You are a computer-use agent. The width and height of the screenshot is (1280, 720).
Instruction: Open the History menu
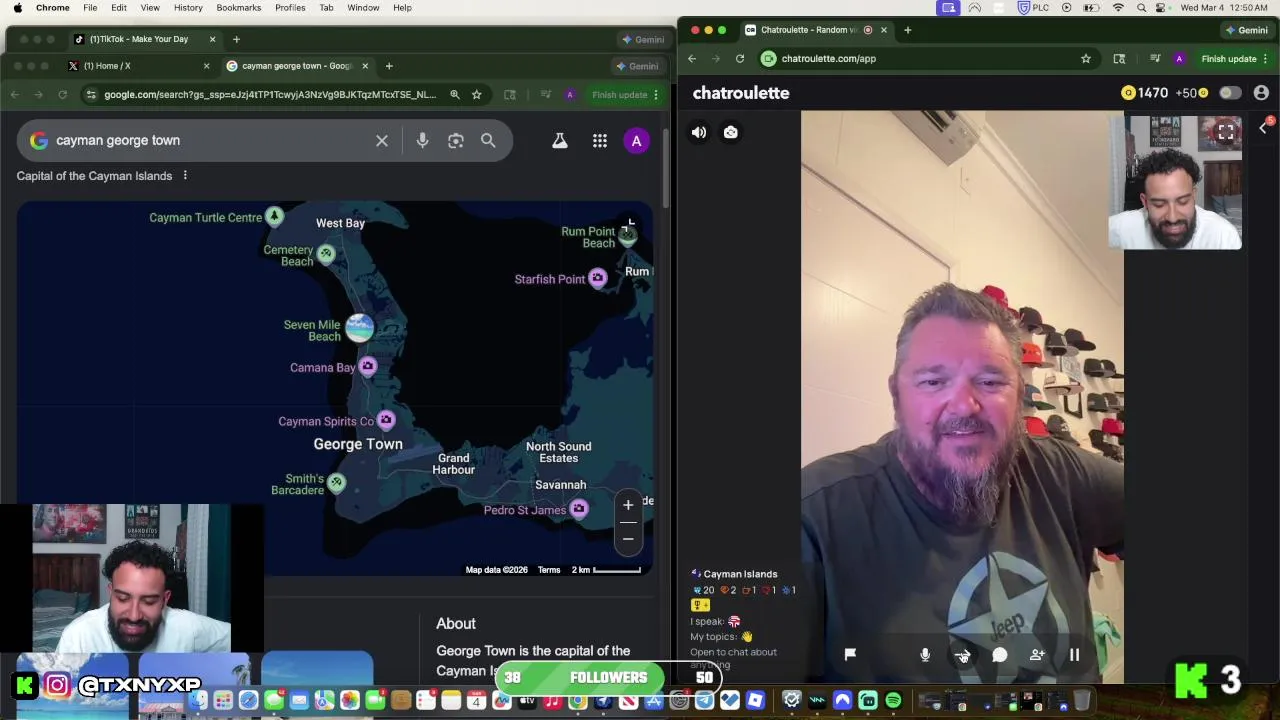coord(188,7)
